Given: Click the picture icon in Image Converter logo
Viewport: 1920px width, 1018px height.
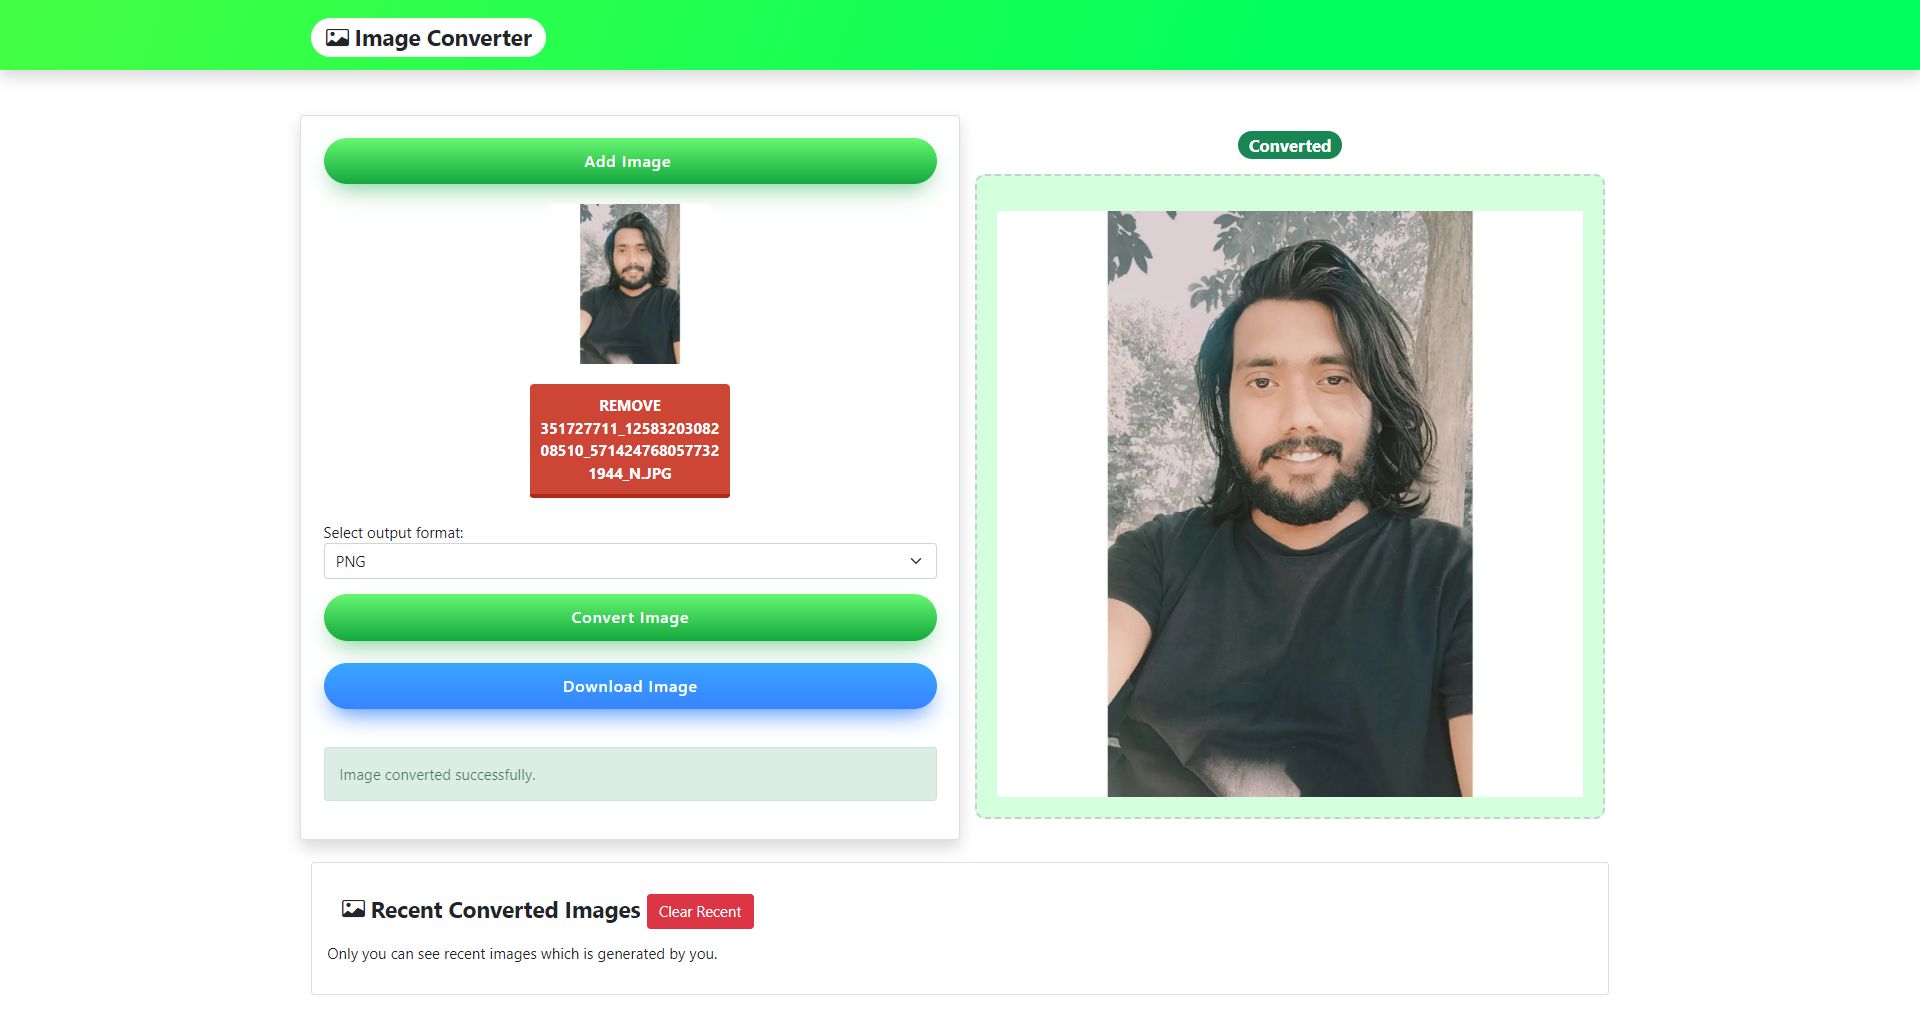Looking at the screenshot, I should (337, 38).
